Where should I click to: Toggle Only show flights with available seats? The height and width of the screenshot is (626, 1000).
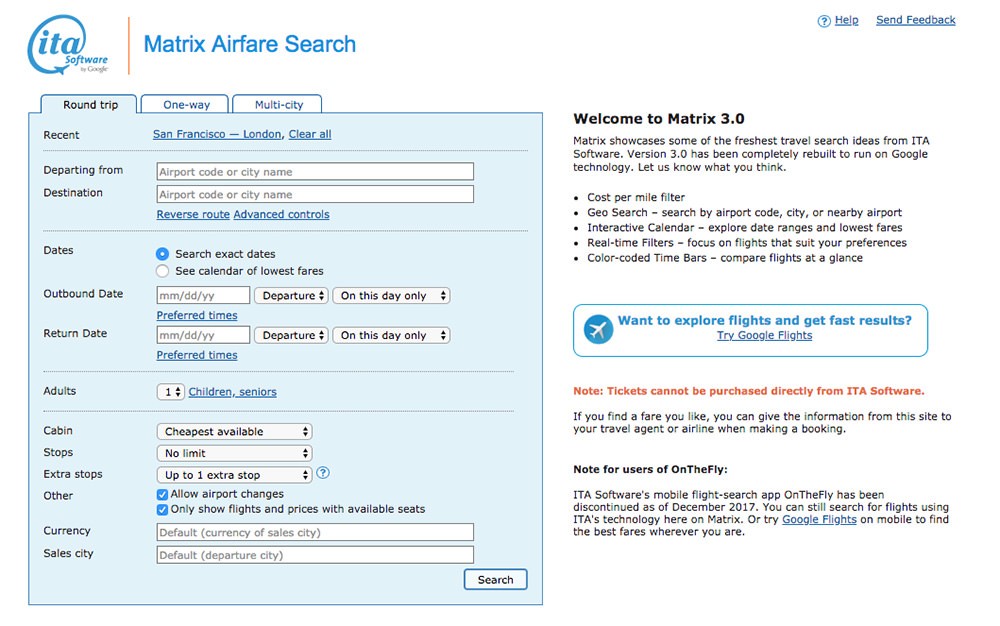click(162, 509)
